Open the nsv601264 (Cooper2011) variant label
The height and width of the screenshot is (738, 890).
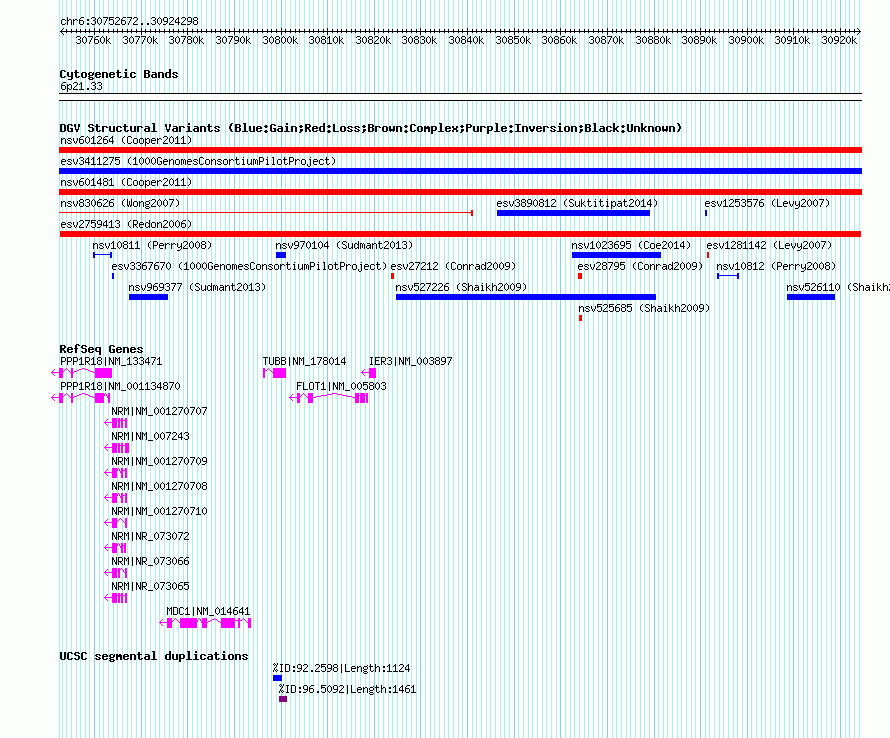[126, 140]
